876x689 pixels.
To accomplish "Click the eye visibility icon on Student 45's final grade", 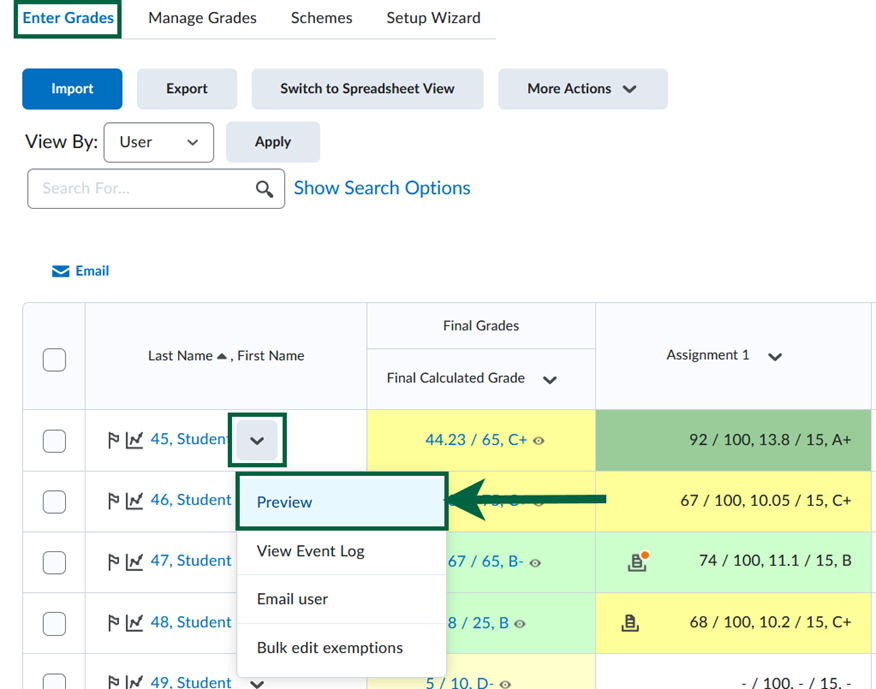I will point(538,441).
